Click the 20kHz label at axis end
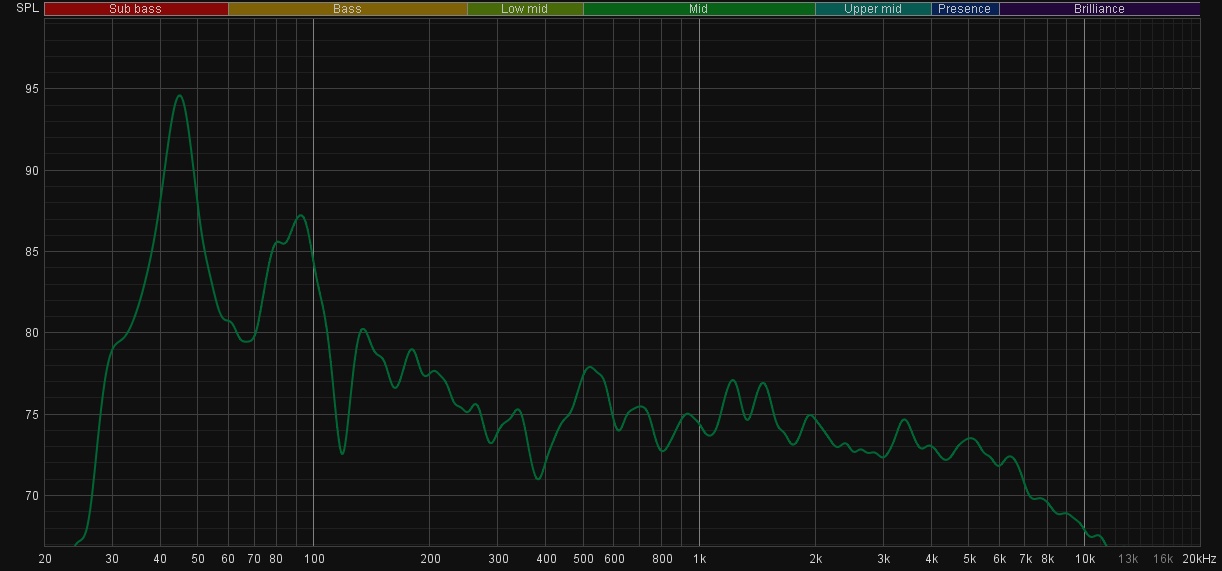 (1199, 559)
